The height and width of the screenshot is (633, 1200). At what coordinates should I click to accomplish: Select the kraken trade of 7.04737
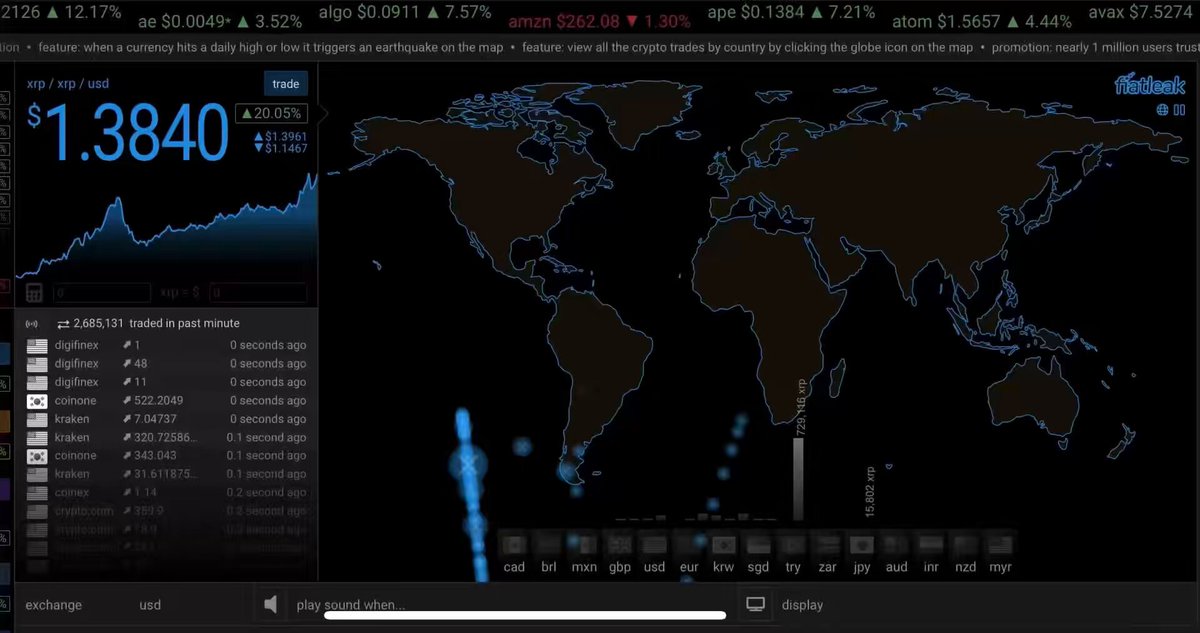click(167, 419)
